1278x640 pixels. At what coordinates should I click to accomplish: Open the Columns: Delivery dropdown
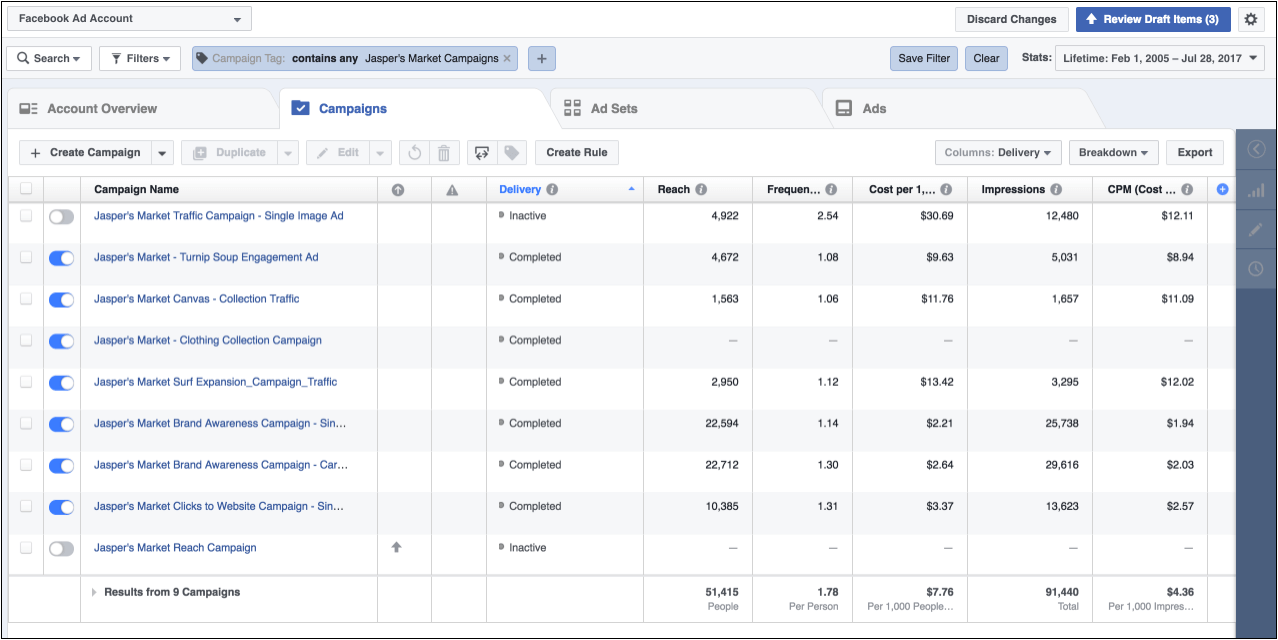point(998,153)
